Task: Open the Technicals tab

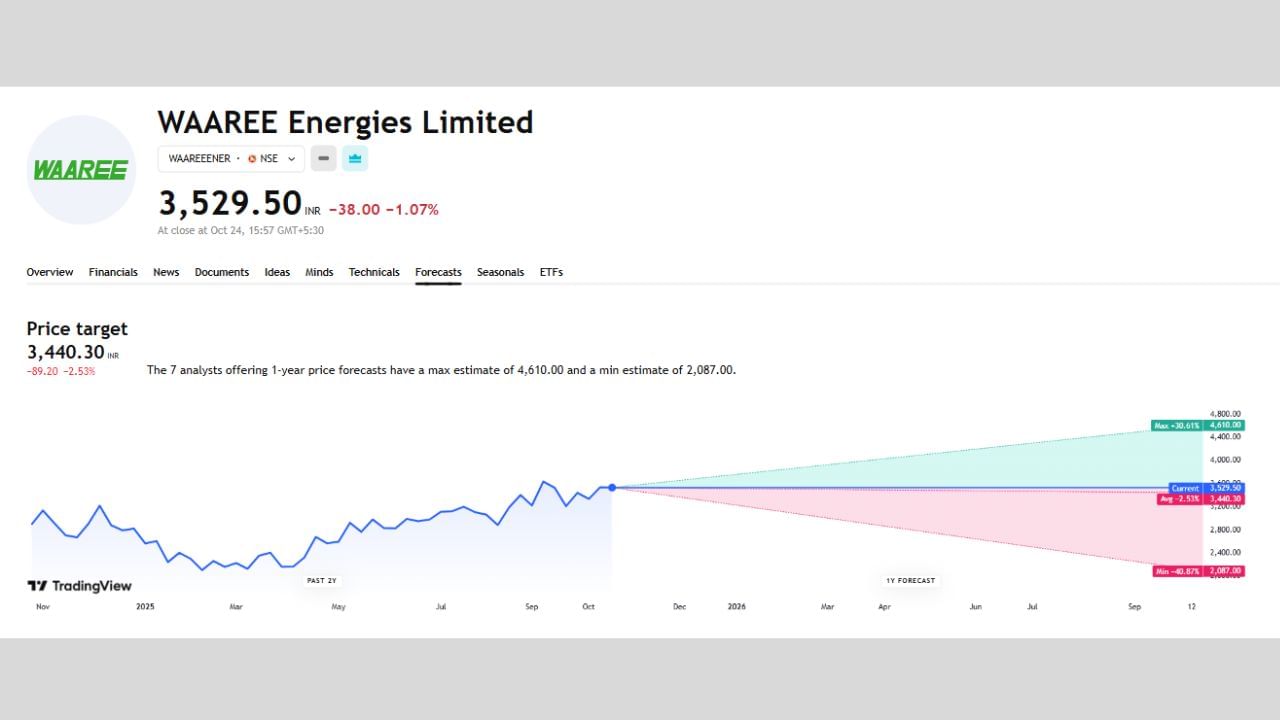Action: click(x=373, y=271)
